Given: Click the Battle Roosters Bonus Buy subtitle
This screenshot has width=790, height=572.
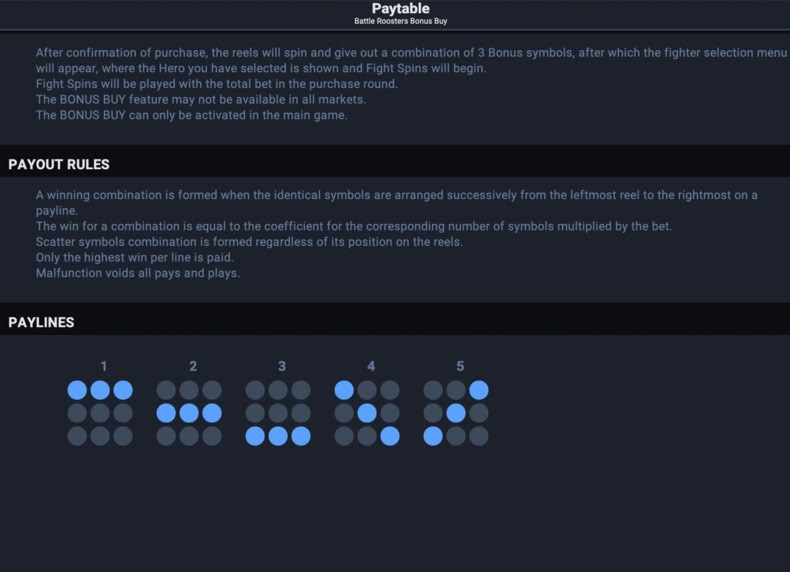Looking at the screenshot, I should 401,21.
